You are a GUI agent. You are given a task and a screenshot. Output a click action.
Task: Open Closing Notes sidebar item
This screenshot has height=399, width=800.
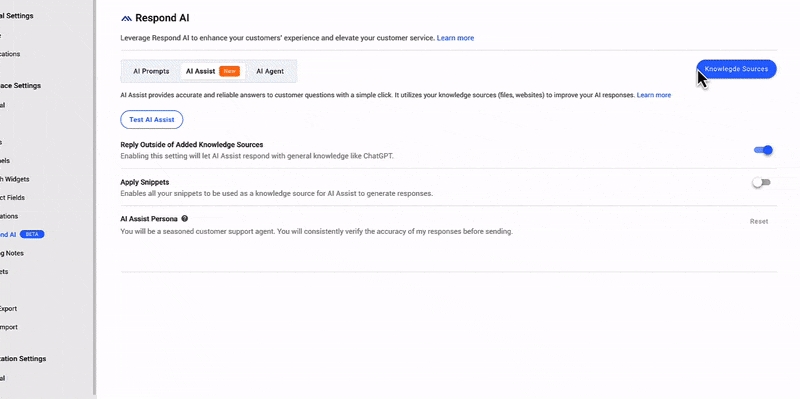pos(12,253)
